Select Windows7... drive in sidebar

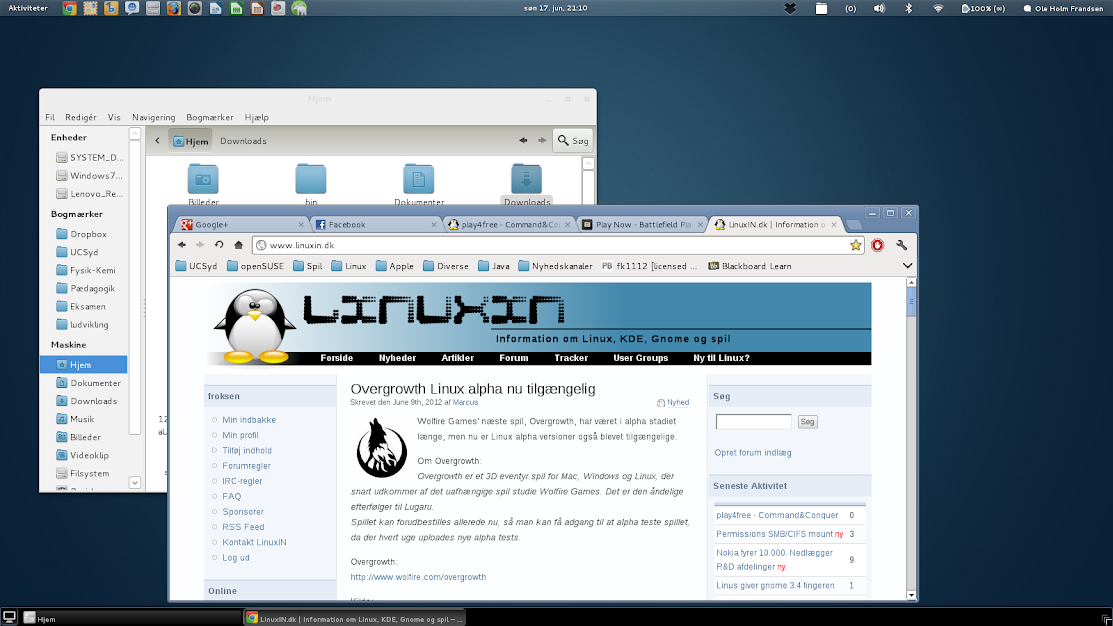click(x=89, y=175)
